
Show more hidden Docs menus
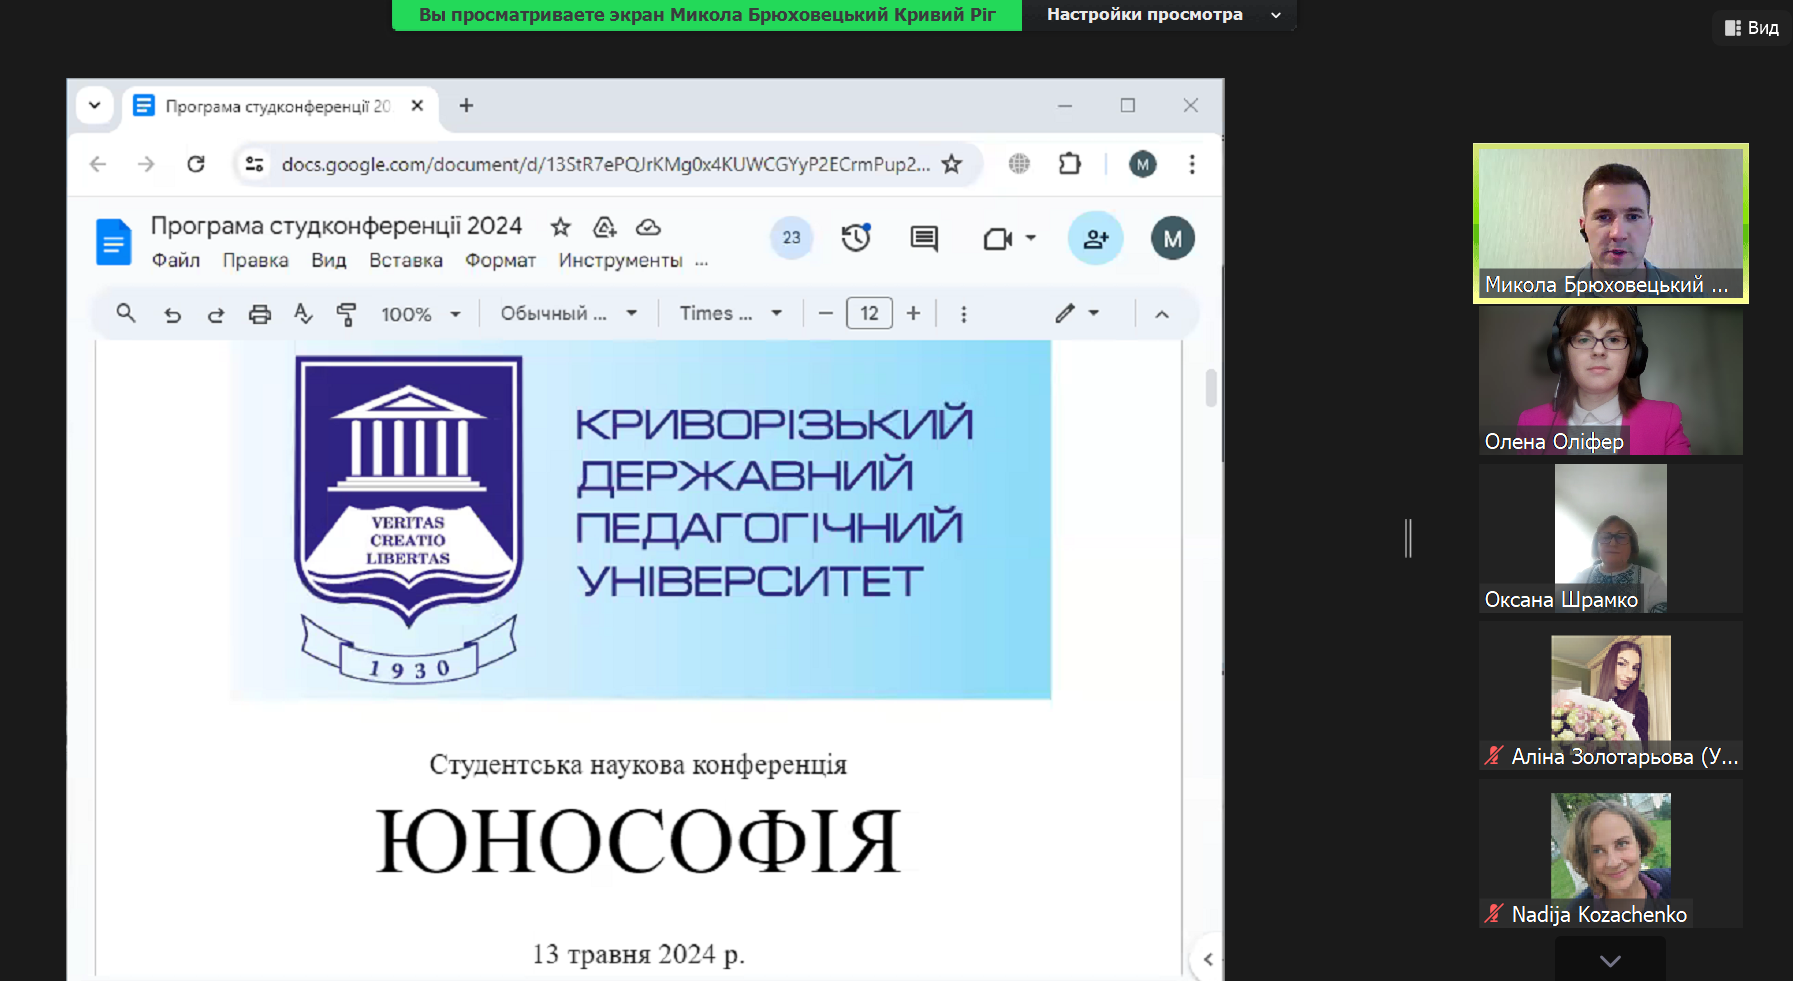click(702, 261)
